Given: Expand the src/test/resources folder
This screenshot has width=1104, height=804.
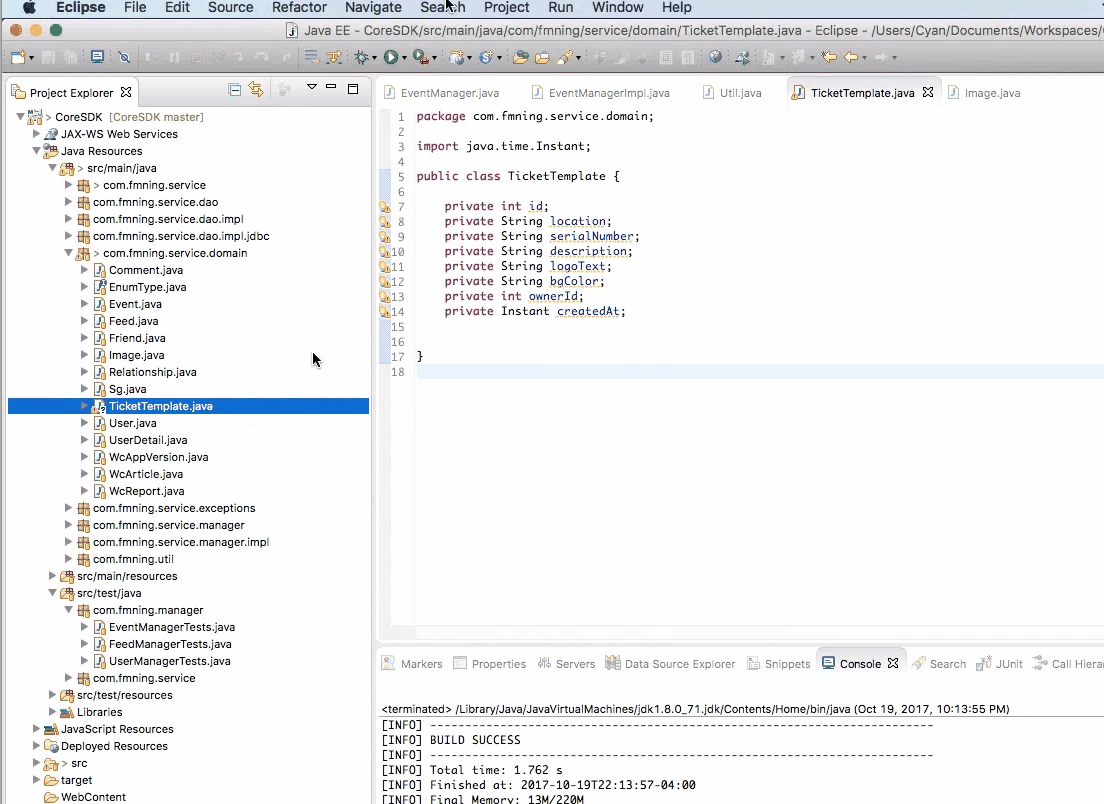Looking at the screenshot, I should click(x=52, y=695).
